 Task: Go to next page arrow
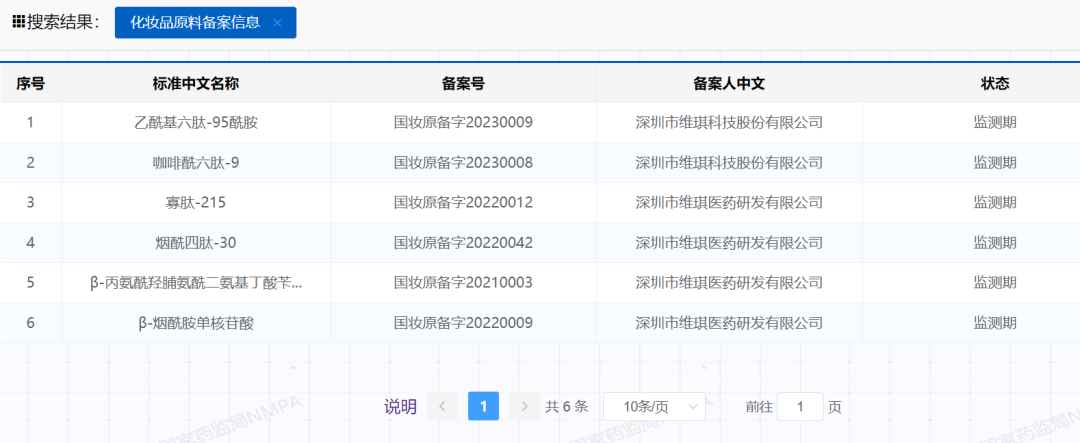524,406
